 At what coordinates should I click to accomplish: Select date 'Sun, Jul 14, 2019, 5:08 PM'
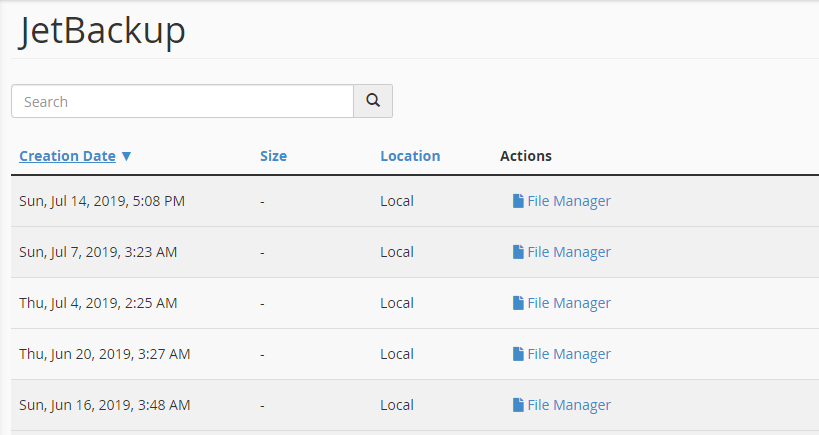102,201
